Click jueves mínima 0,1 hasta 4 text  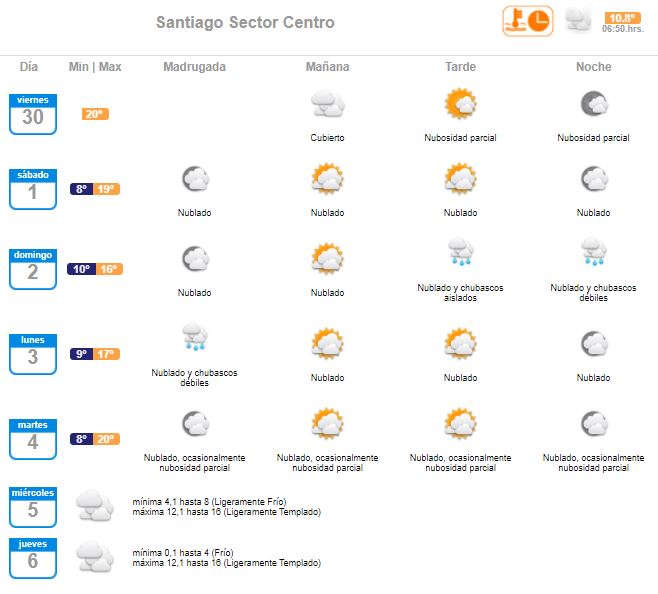click(183, 552)
